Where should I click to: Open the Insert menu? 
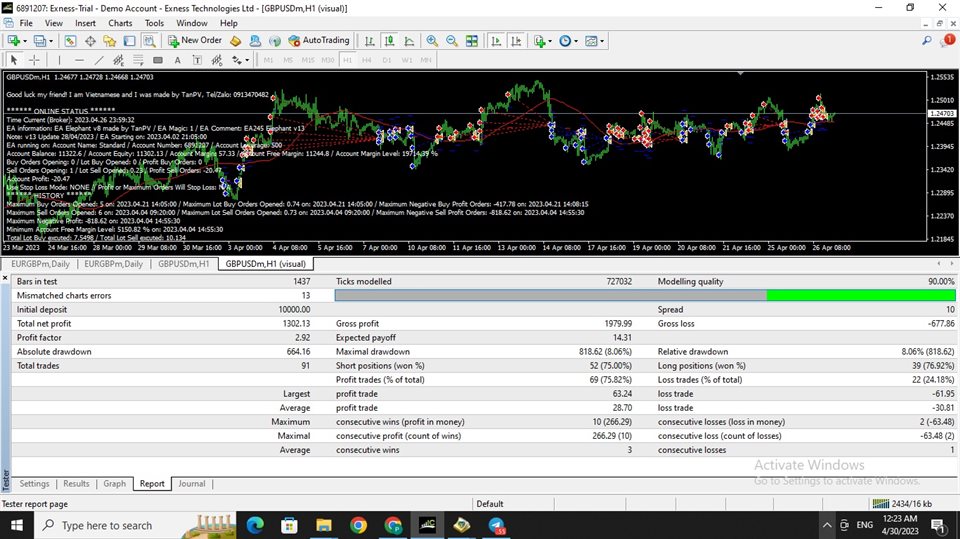pyautogui.click(x=85, y=23)
